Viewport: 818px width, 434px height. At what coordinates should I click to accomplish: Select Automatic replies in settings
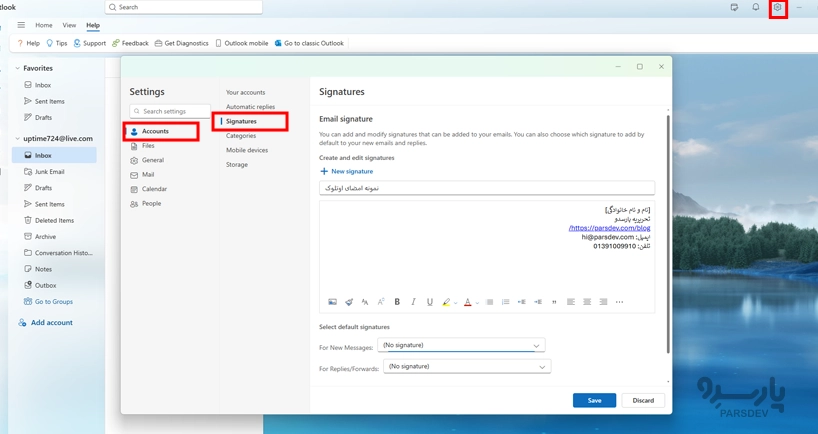point(250,107)
